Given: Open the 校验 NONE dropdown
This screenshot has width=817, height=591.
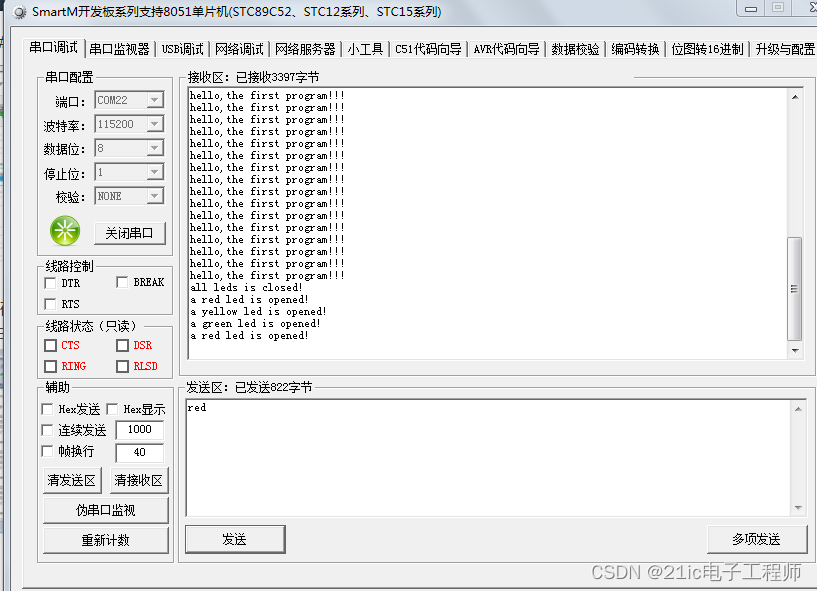Looking at the screenshot, I should [155, 196].
